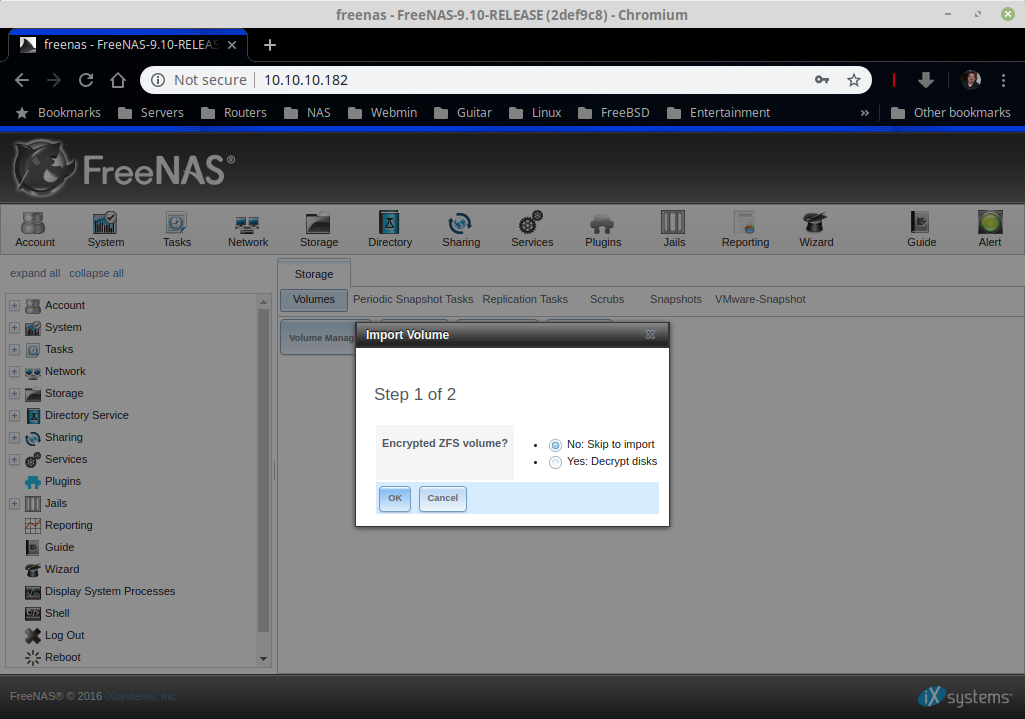Switch to Volumes tab

tap(314, 299)
